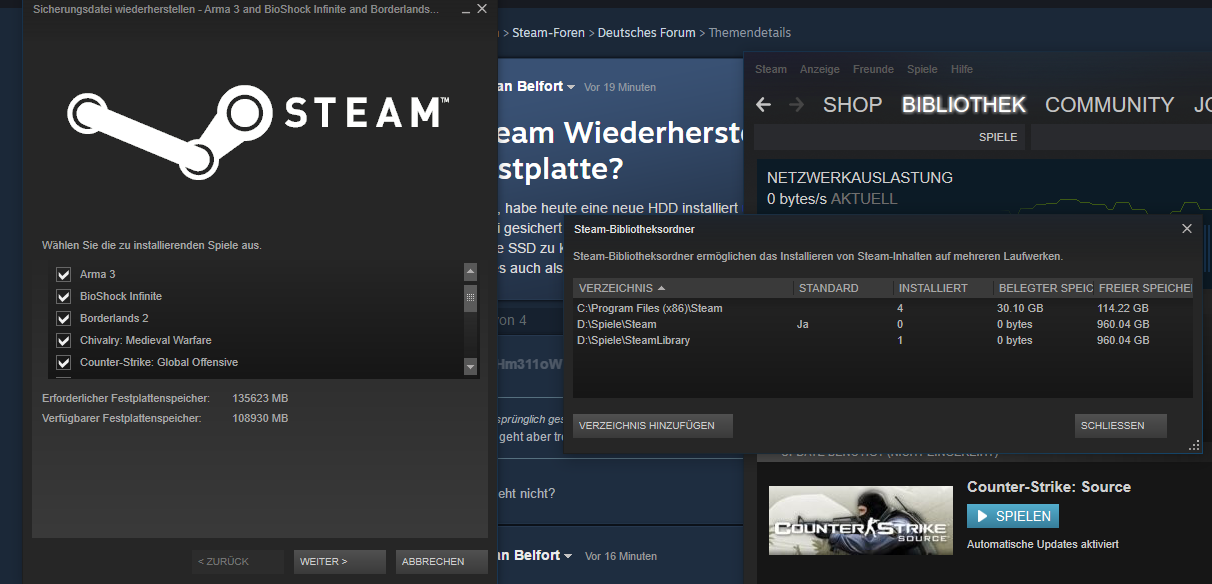Viewport: 1212px width, 584px height.
Task: Click the game list scroll-up arrow
Action: pyautogui.click(x=471, y=272)
